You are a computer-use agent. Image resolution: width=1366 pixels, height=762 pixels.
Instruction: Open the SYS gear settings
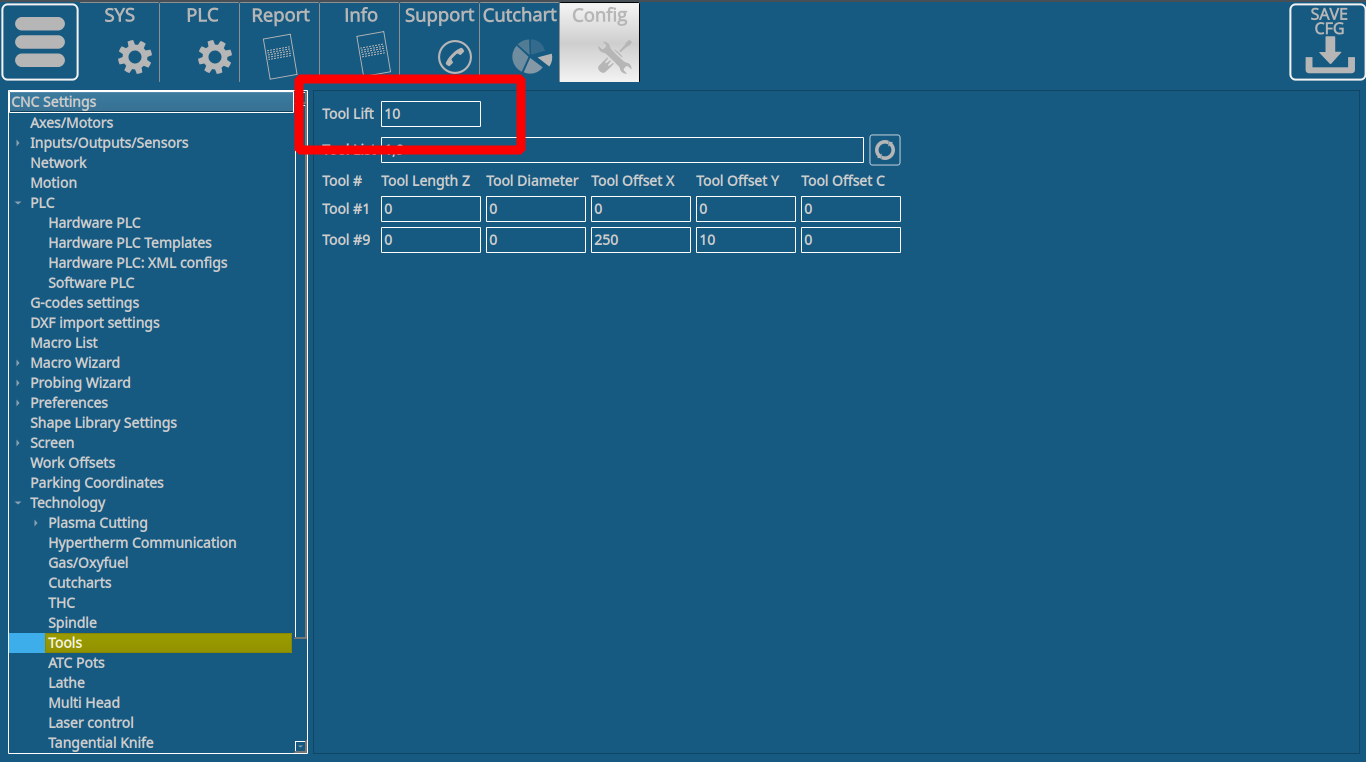[135, 58]
